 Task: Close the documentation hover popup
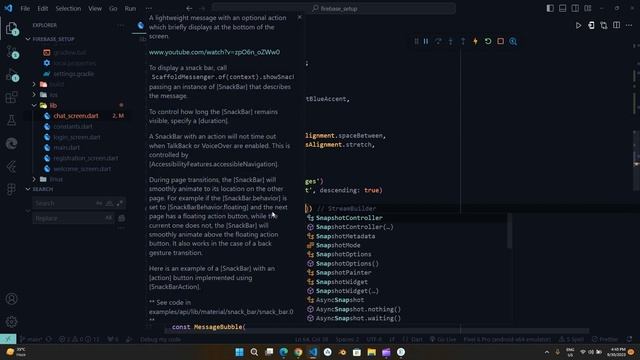pyautogui.click(x=300, y=18)
